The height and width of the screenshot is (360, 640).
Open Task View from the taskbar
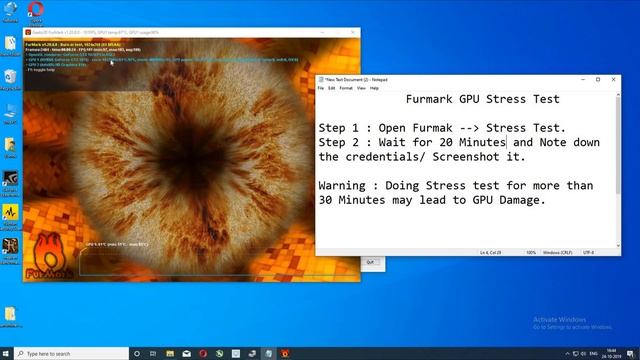tap(153, 353)
